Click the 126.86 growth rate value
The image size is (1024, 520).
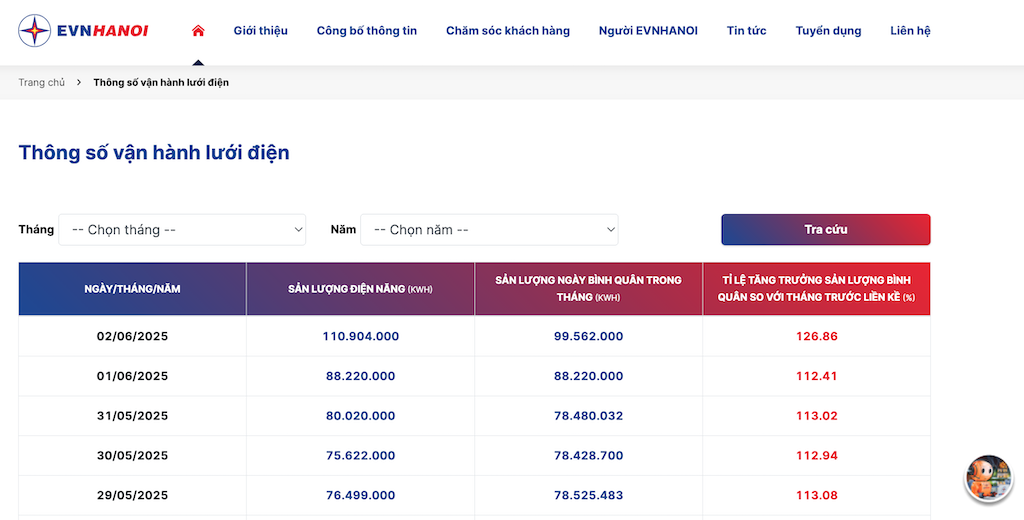pyautogui.click(x=816, y=336)
